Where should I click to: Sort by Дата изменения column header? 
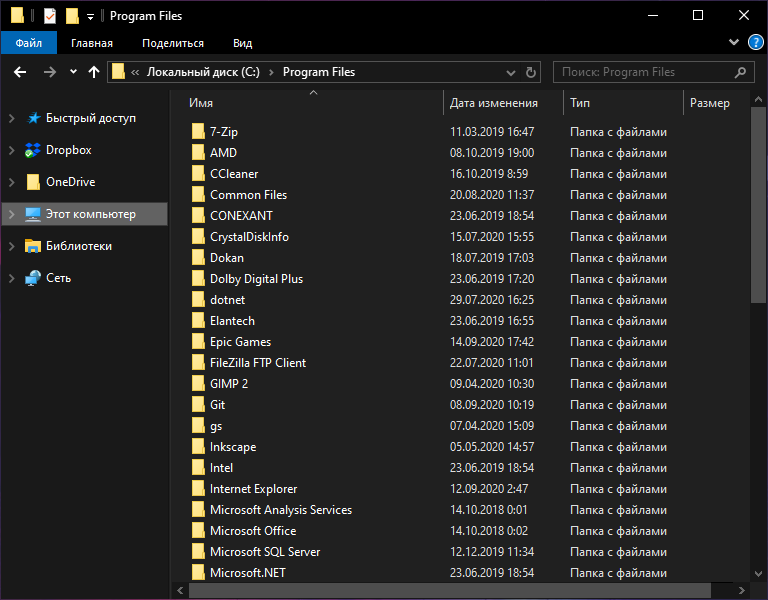click(x=494, y=103)
